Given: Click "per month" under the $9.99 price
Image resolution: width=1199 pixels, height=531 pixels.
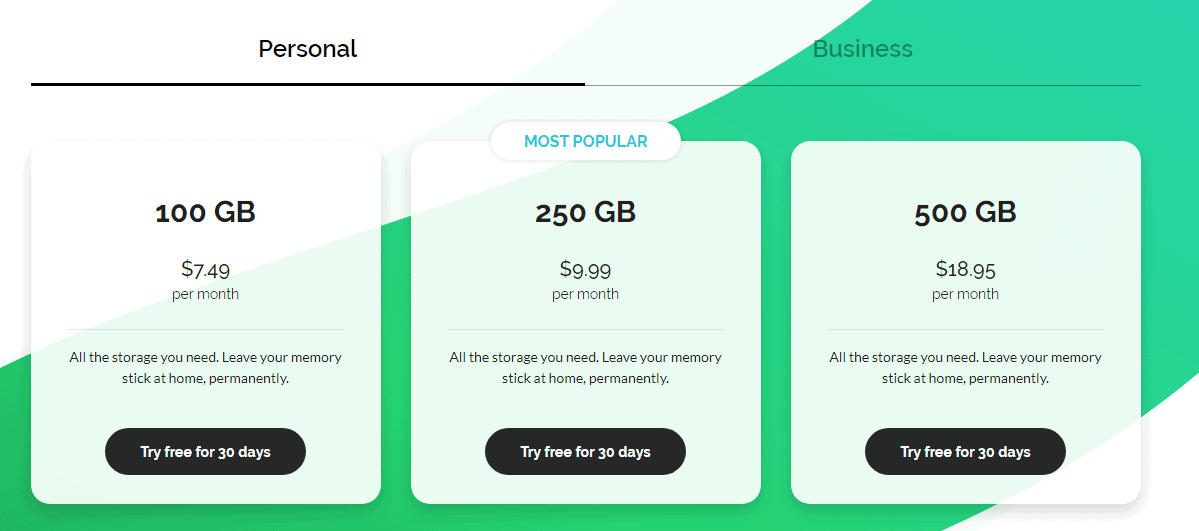Looking at the screenshot, I should coord(585,294).
